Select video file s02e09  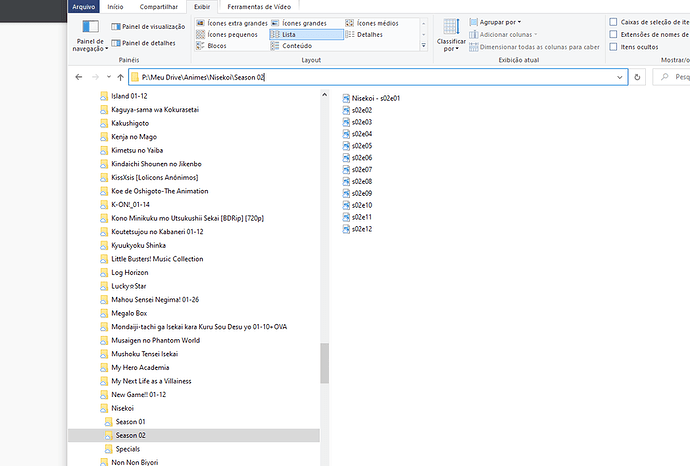tap(357, 194)
